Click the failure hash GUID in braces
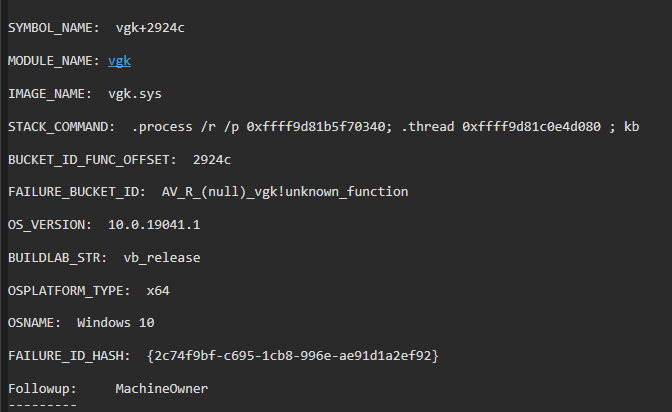Viewport: 672px width, 412px height. (x=292, y=356)
